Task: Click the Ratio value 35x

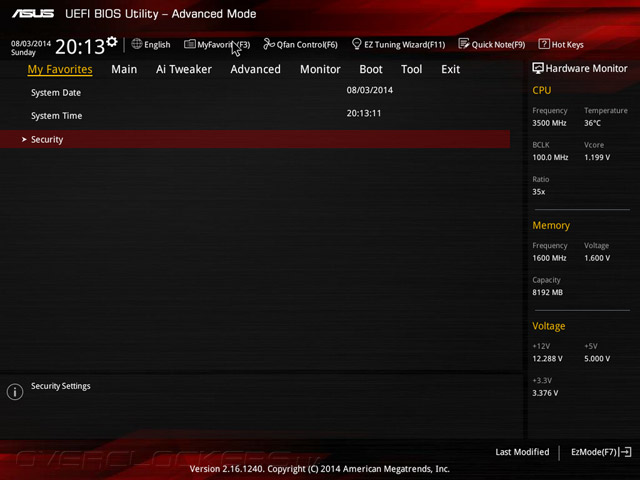Action: pyautogui.click(x=538, y=191)
